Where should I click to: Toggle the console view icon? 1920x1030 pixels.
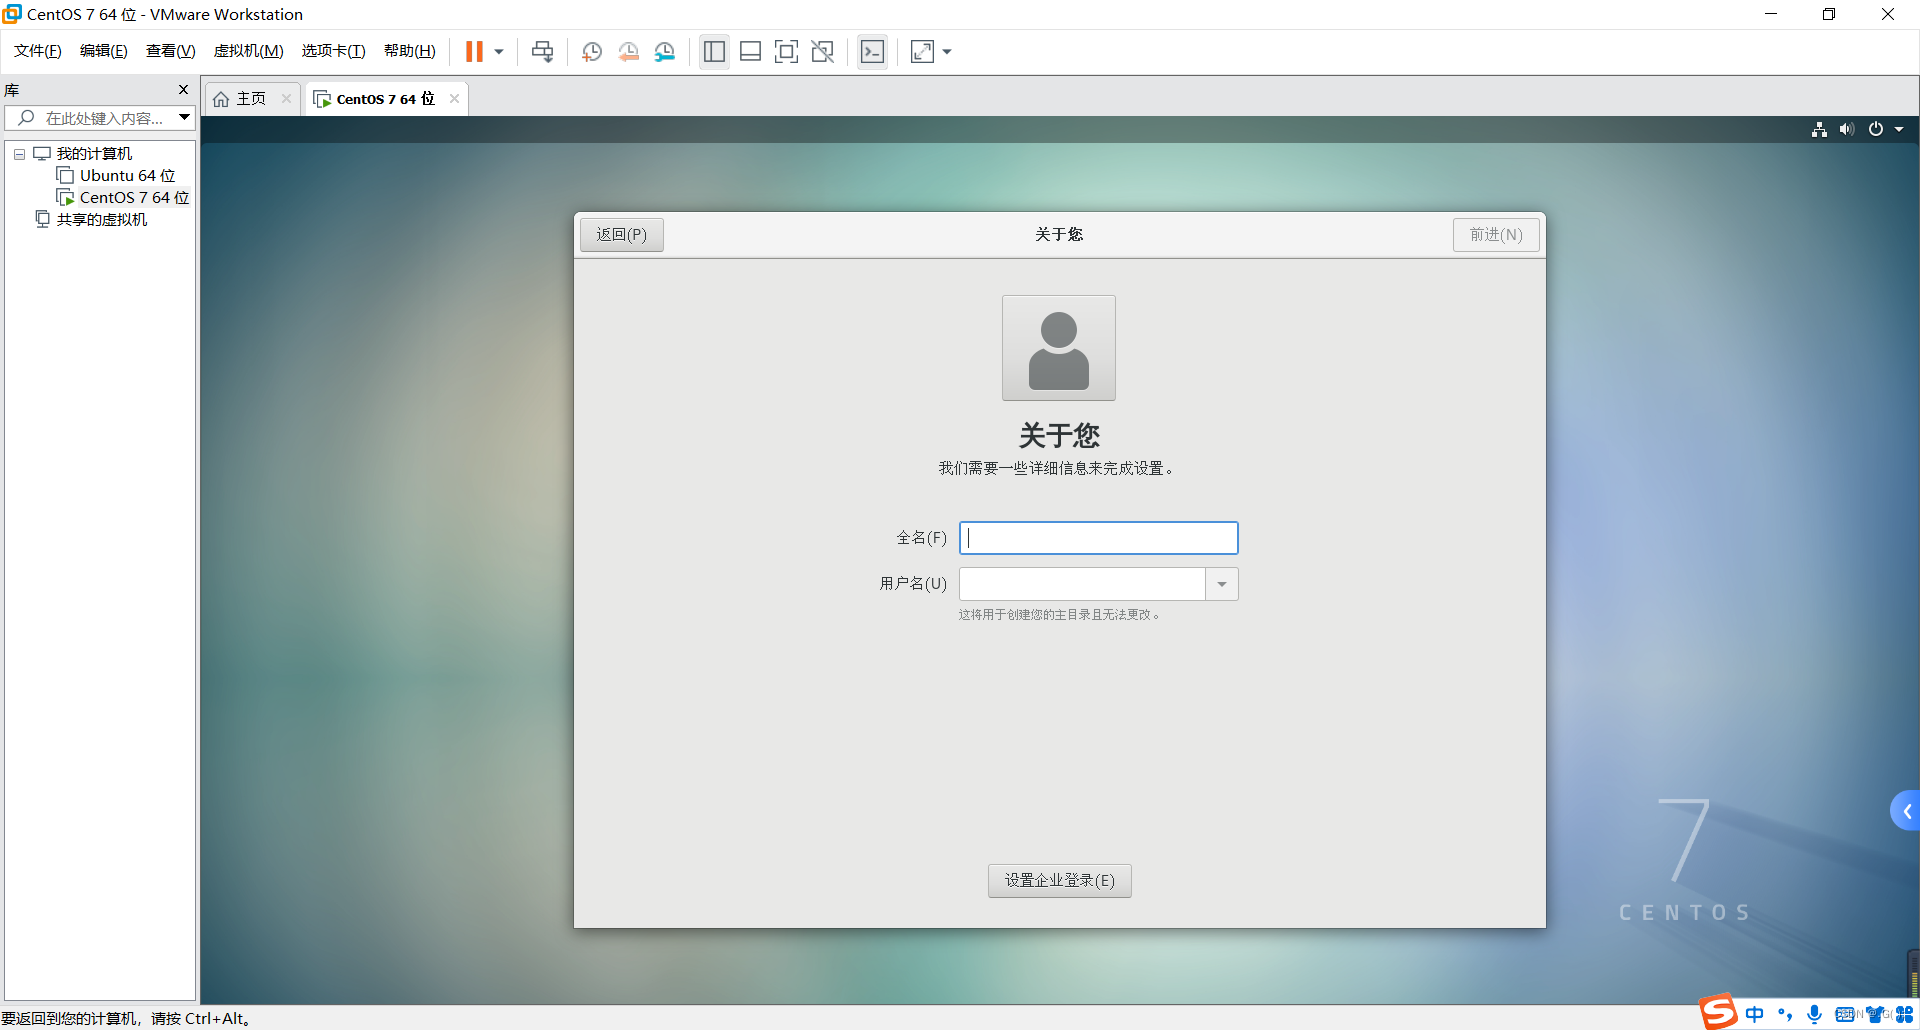pos(873,52)
